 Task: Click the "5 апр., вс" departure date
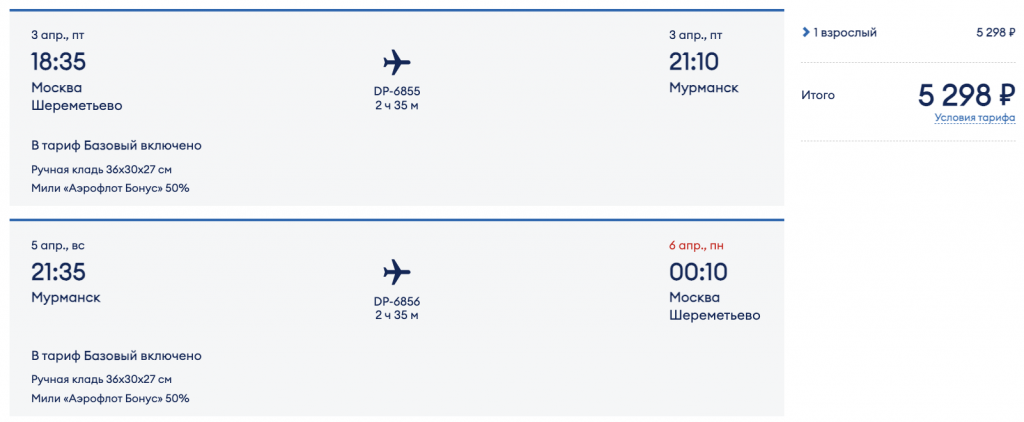coord(59,245)
